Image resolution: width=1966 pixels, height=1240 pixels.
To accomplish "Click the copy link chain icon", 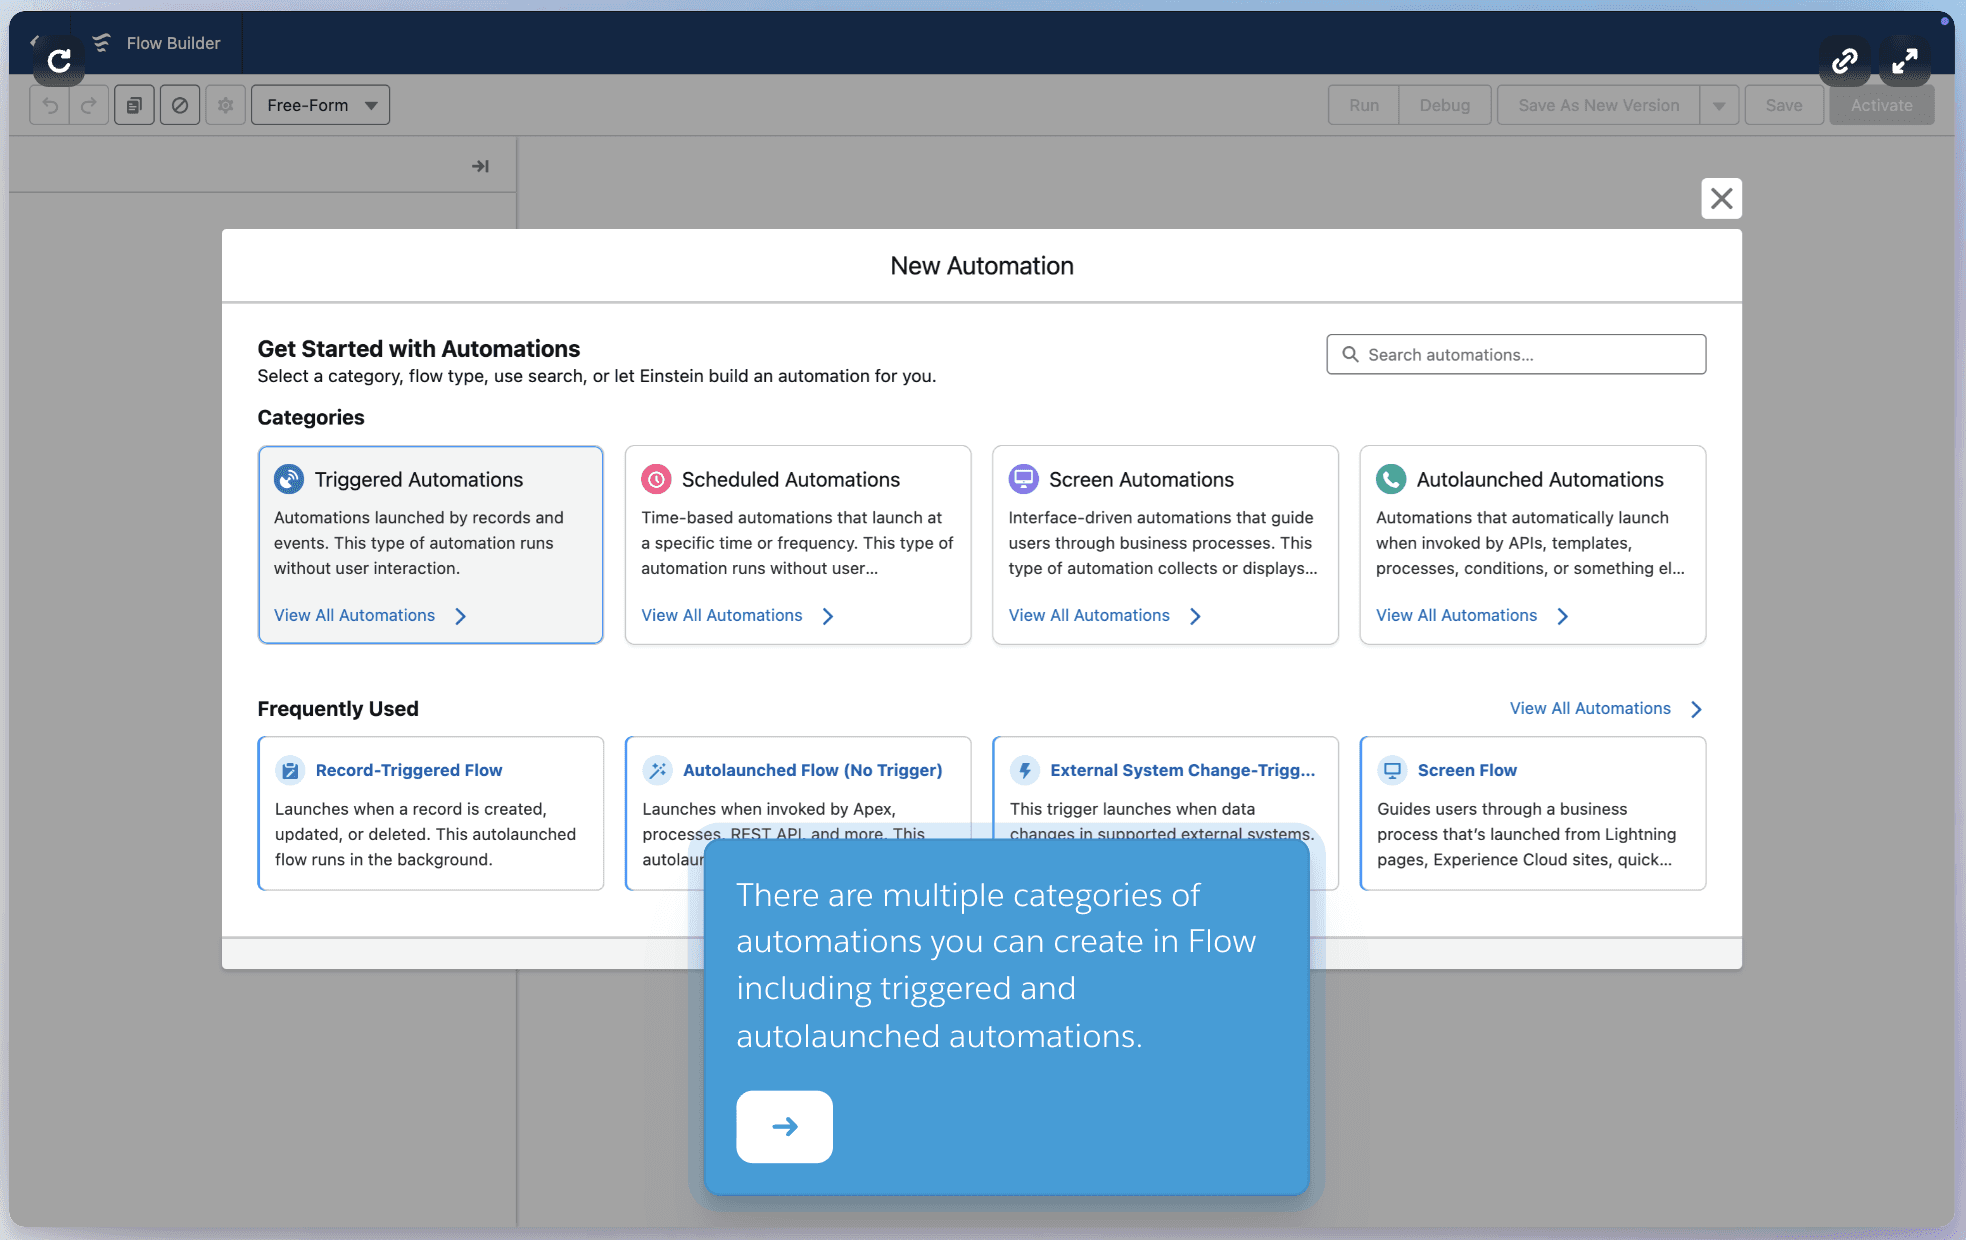I will [x=1844, y=61].
